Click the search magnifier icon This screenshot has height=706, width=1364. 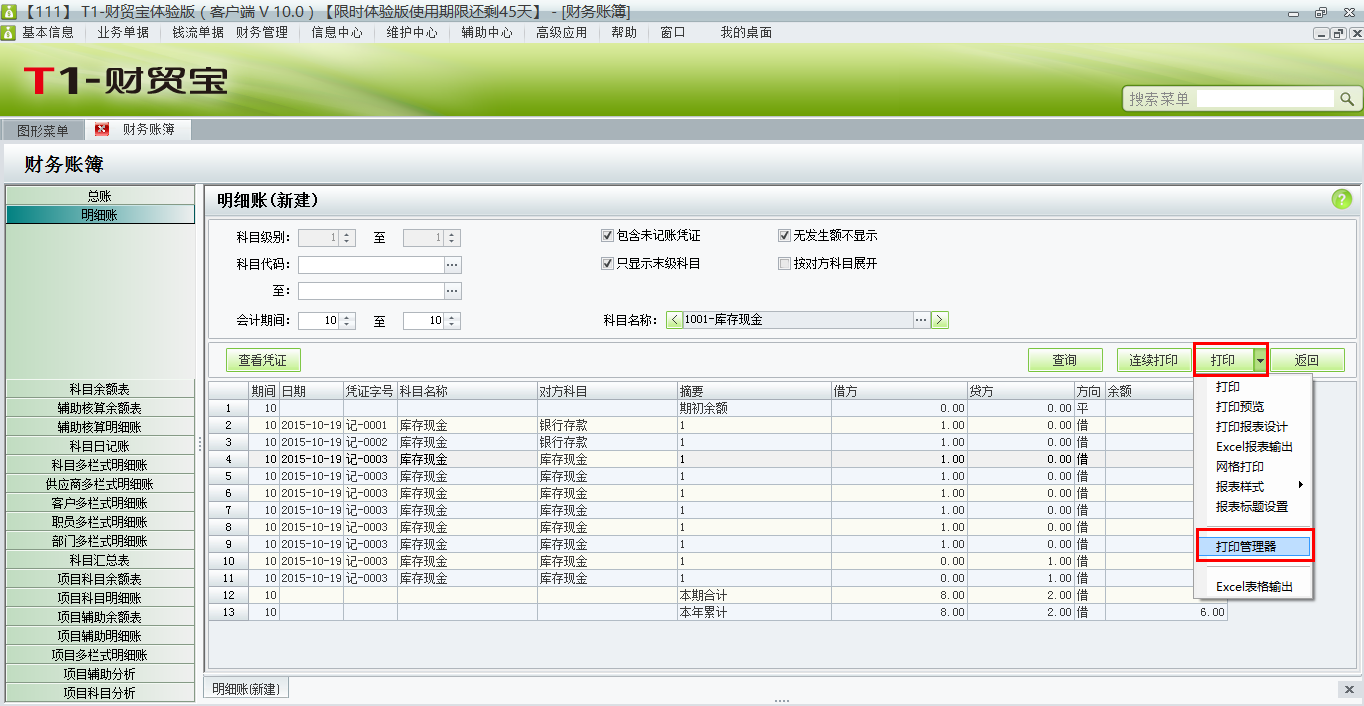(1347, 99)
